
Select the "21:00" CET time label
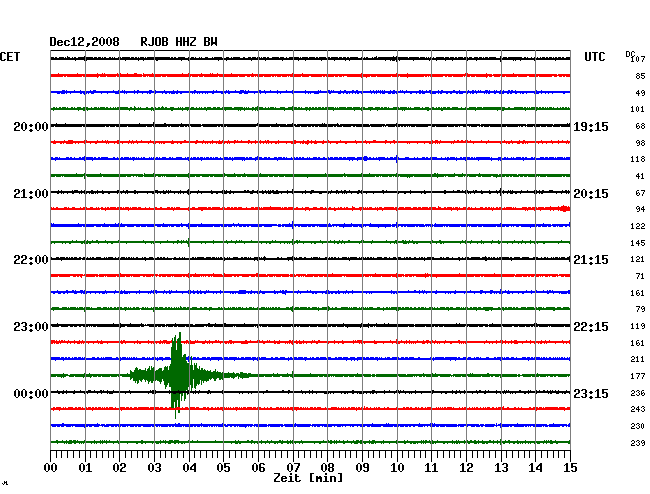31,194
